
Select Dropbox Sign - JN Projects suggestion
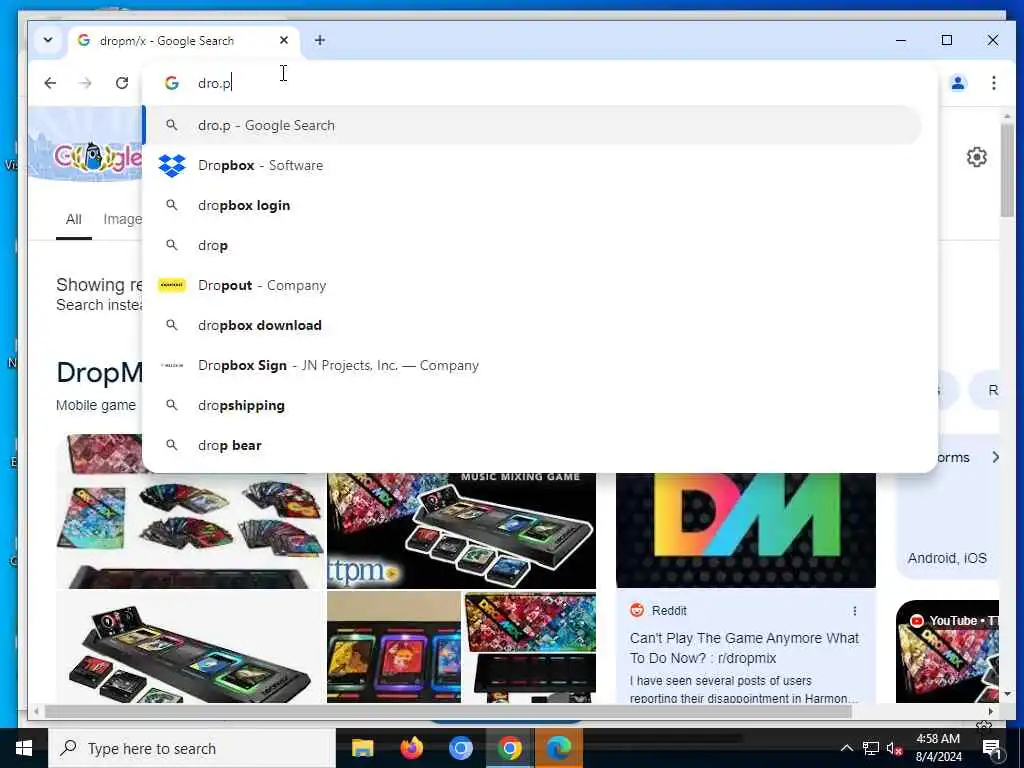532,365
